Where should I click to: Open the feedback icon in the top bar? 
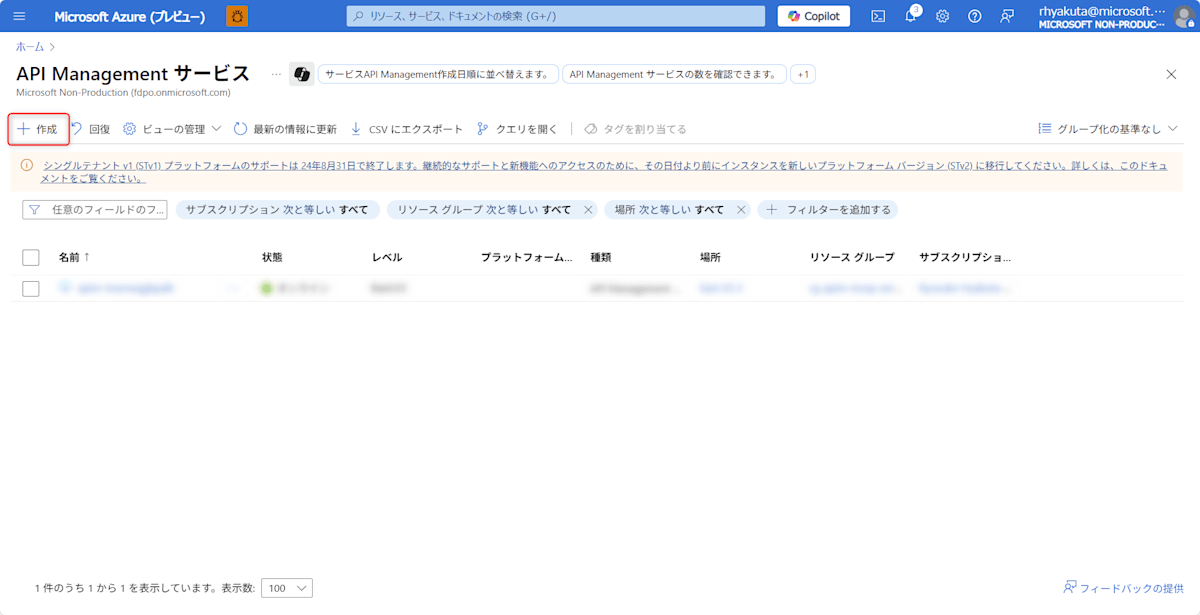coord(1007,16)
